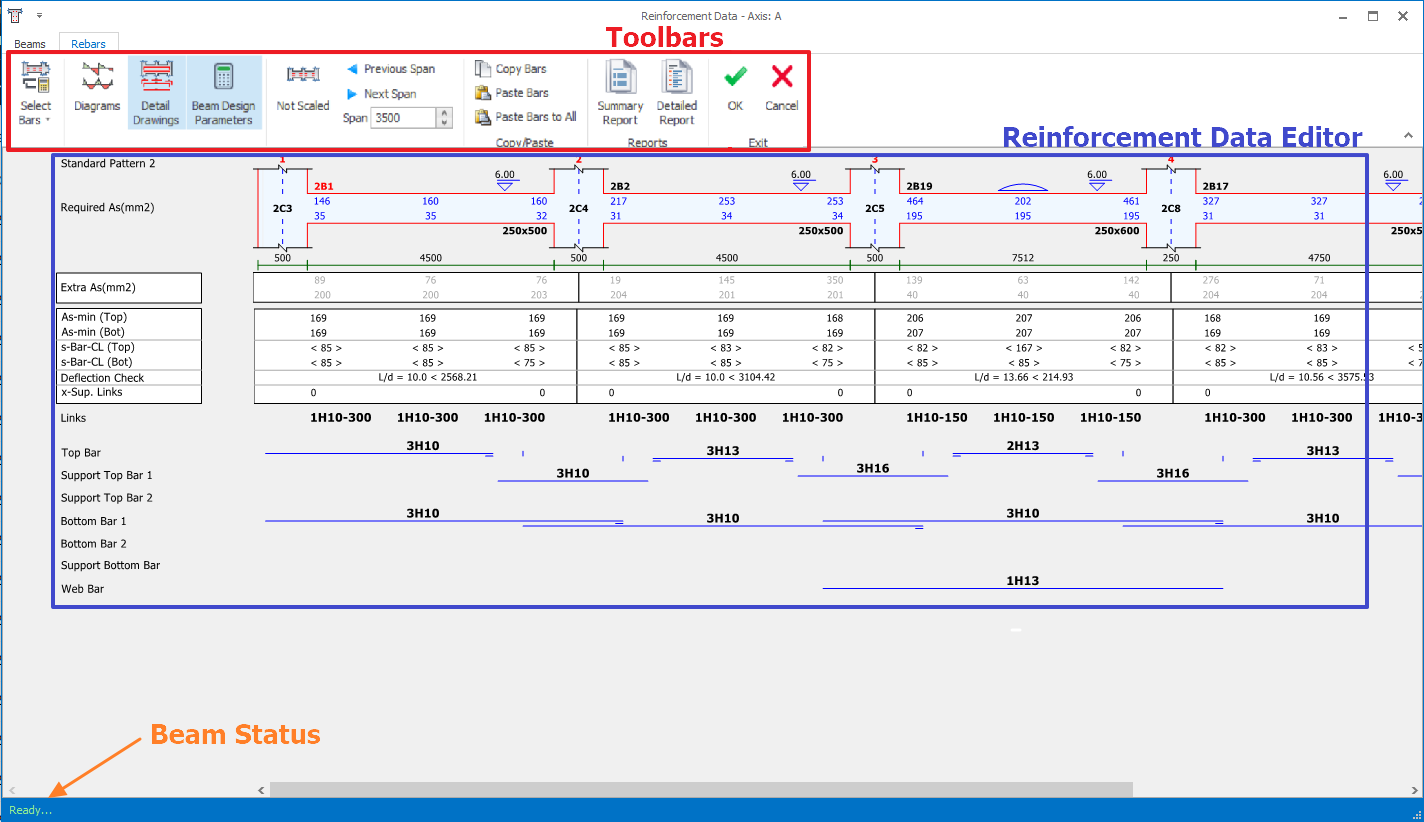Toggle the Beam Design Parameters panel
Screen dimensions: 1424x822
(x=224, y=92)
